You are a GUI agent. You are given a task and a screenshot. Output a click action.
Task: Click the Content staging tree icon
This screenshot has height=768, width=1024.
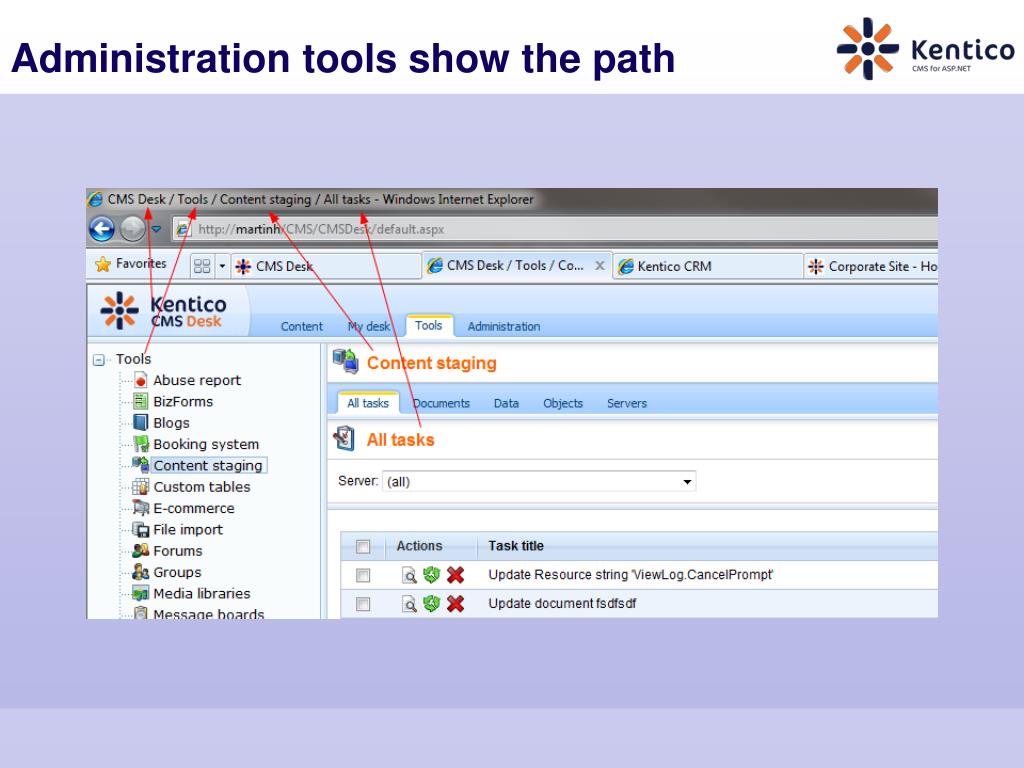[x=140, y=464]
